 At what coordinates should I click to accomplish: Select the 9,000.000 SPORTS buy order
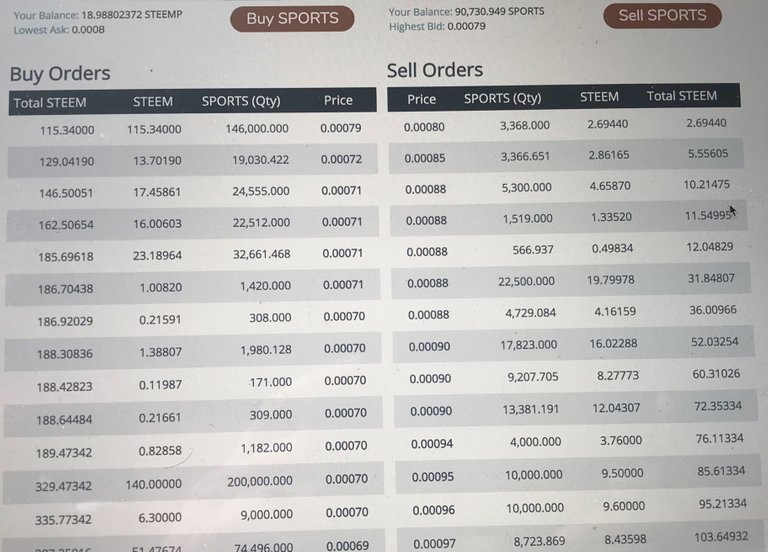tap(193, 516)
